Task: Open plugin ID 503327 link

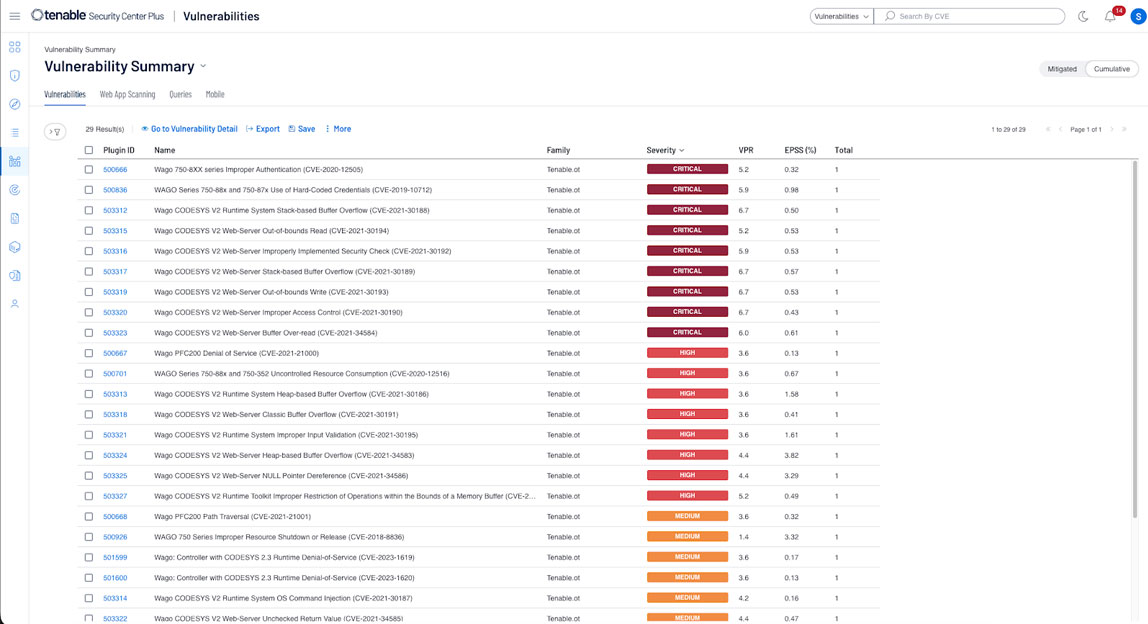Action: [x=115, y=496]
